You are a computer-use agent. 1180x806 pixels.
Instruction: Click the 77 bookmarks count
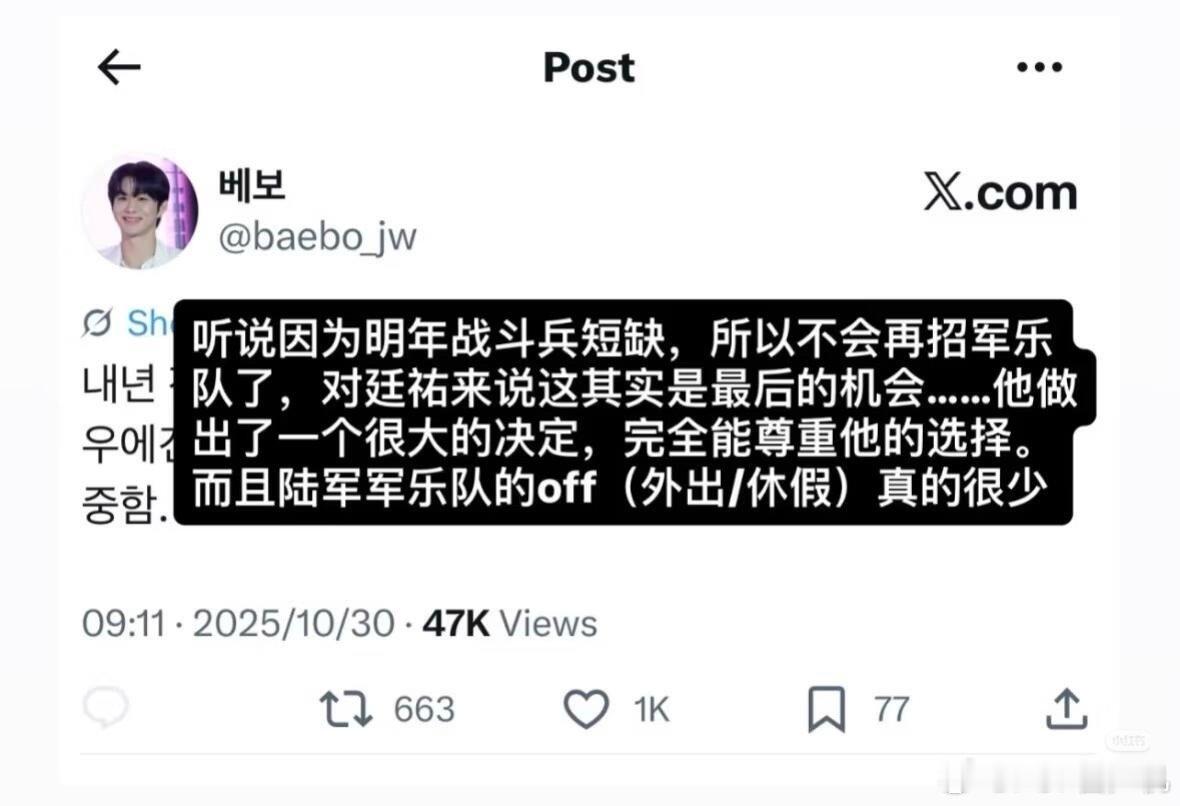[892, 710]
